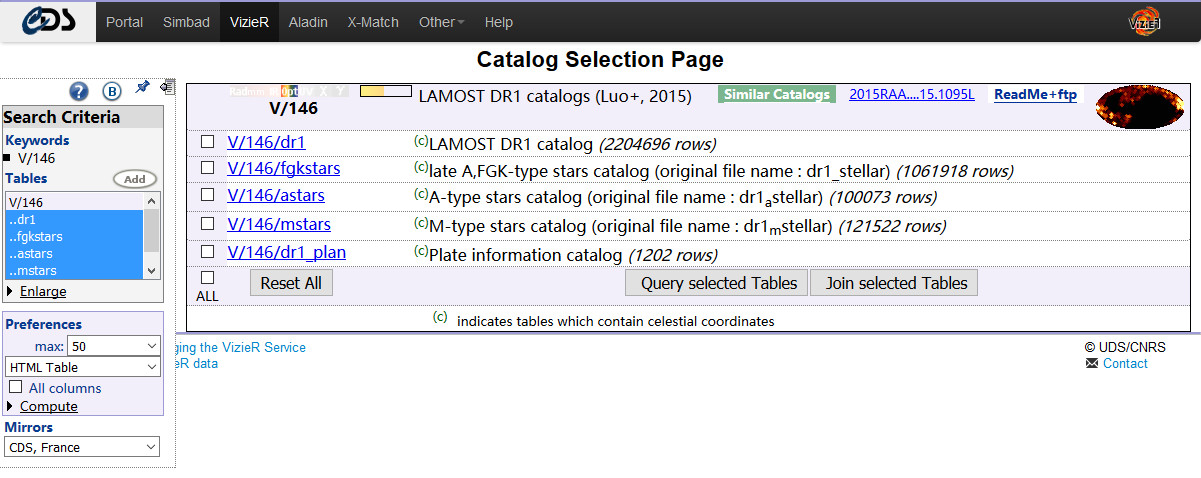The image size is (1201, 478).
Task: Click the circled B bookmark icon
Action: click(112, 92)
